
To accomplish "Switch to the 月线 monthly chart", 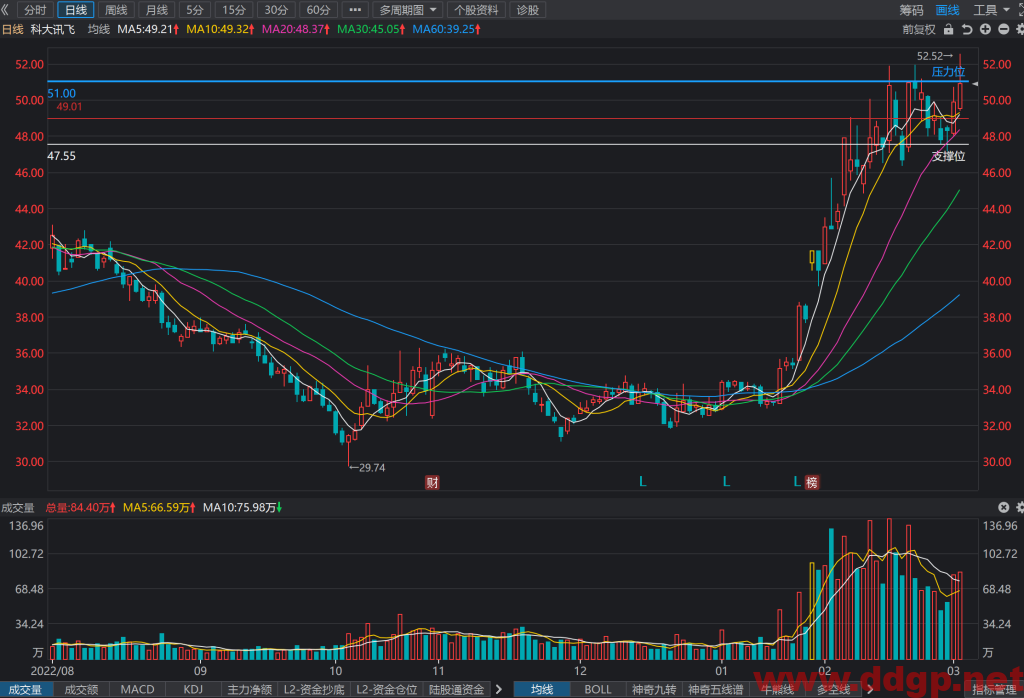I will [x=157, y=10].
